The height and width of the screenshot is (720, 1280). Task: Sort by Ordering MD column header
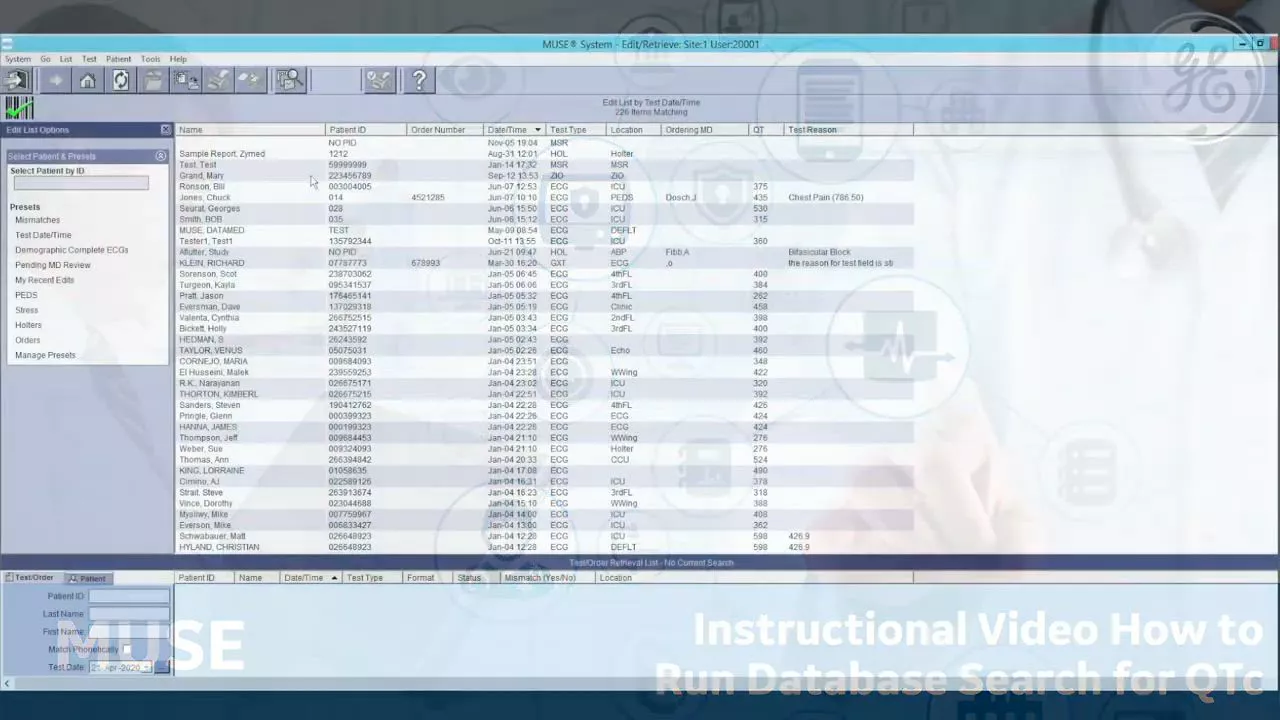coord(705,130)
